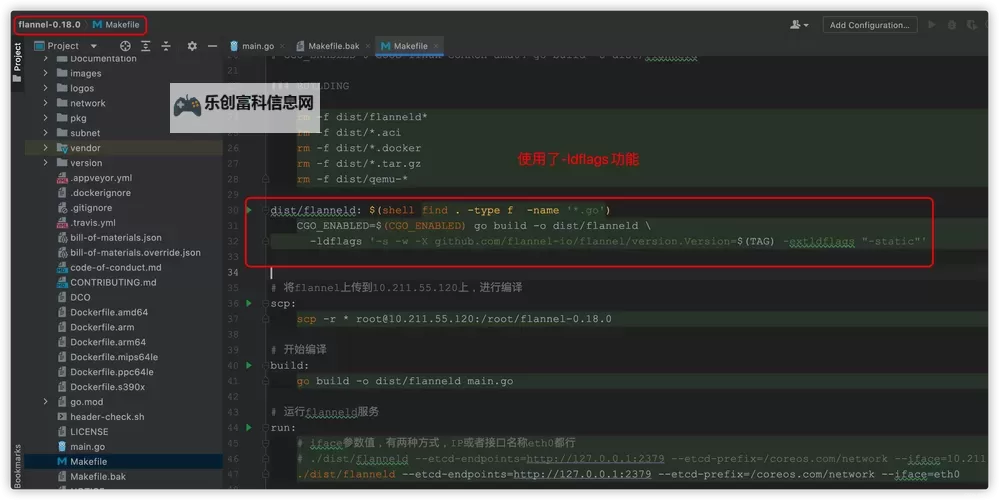Click the Add Configuration... button
Screen dimensions: 999x500
click(870, 25)
